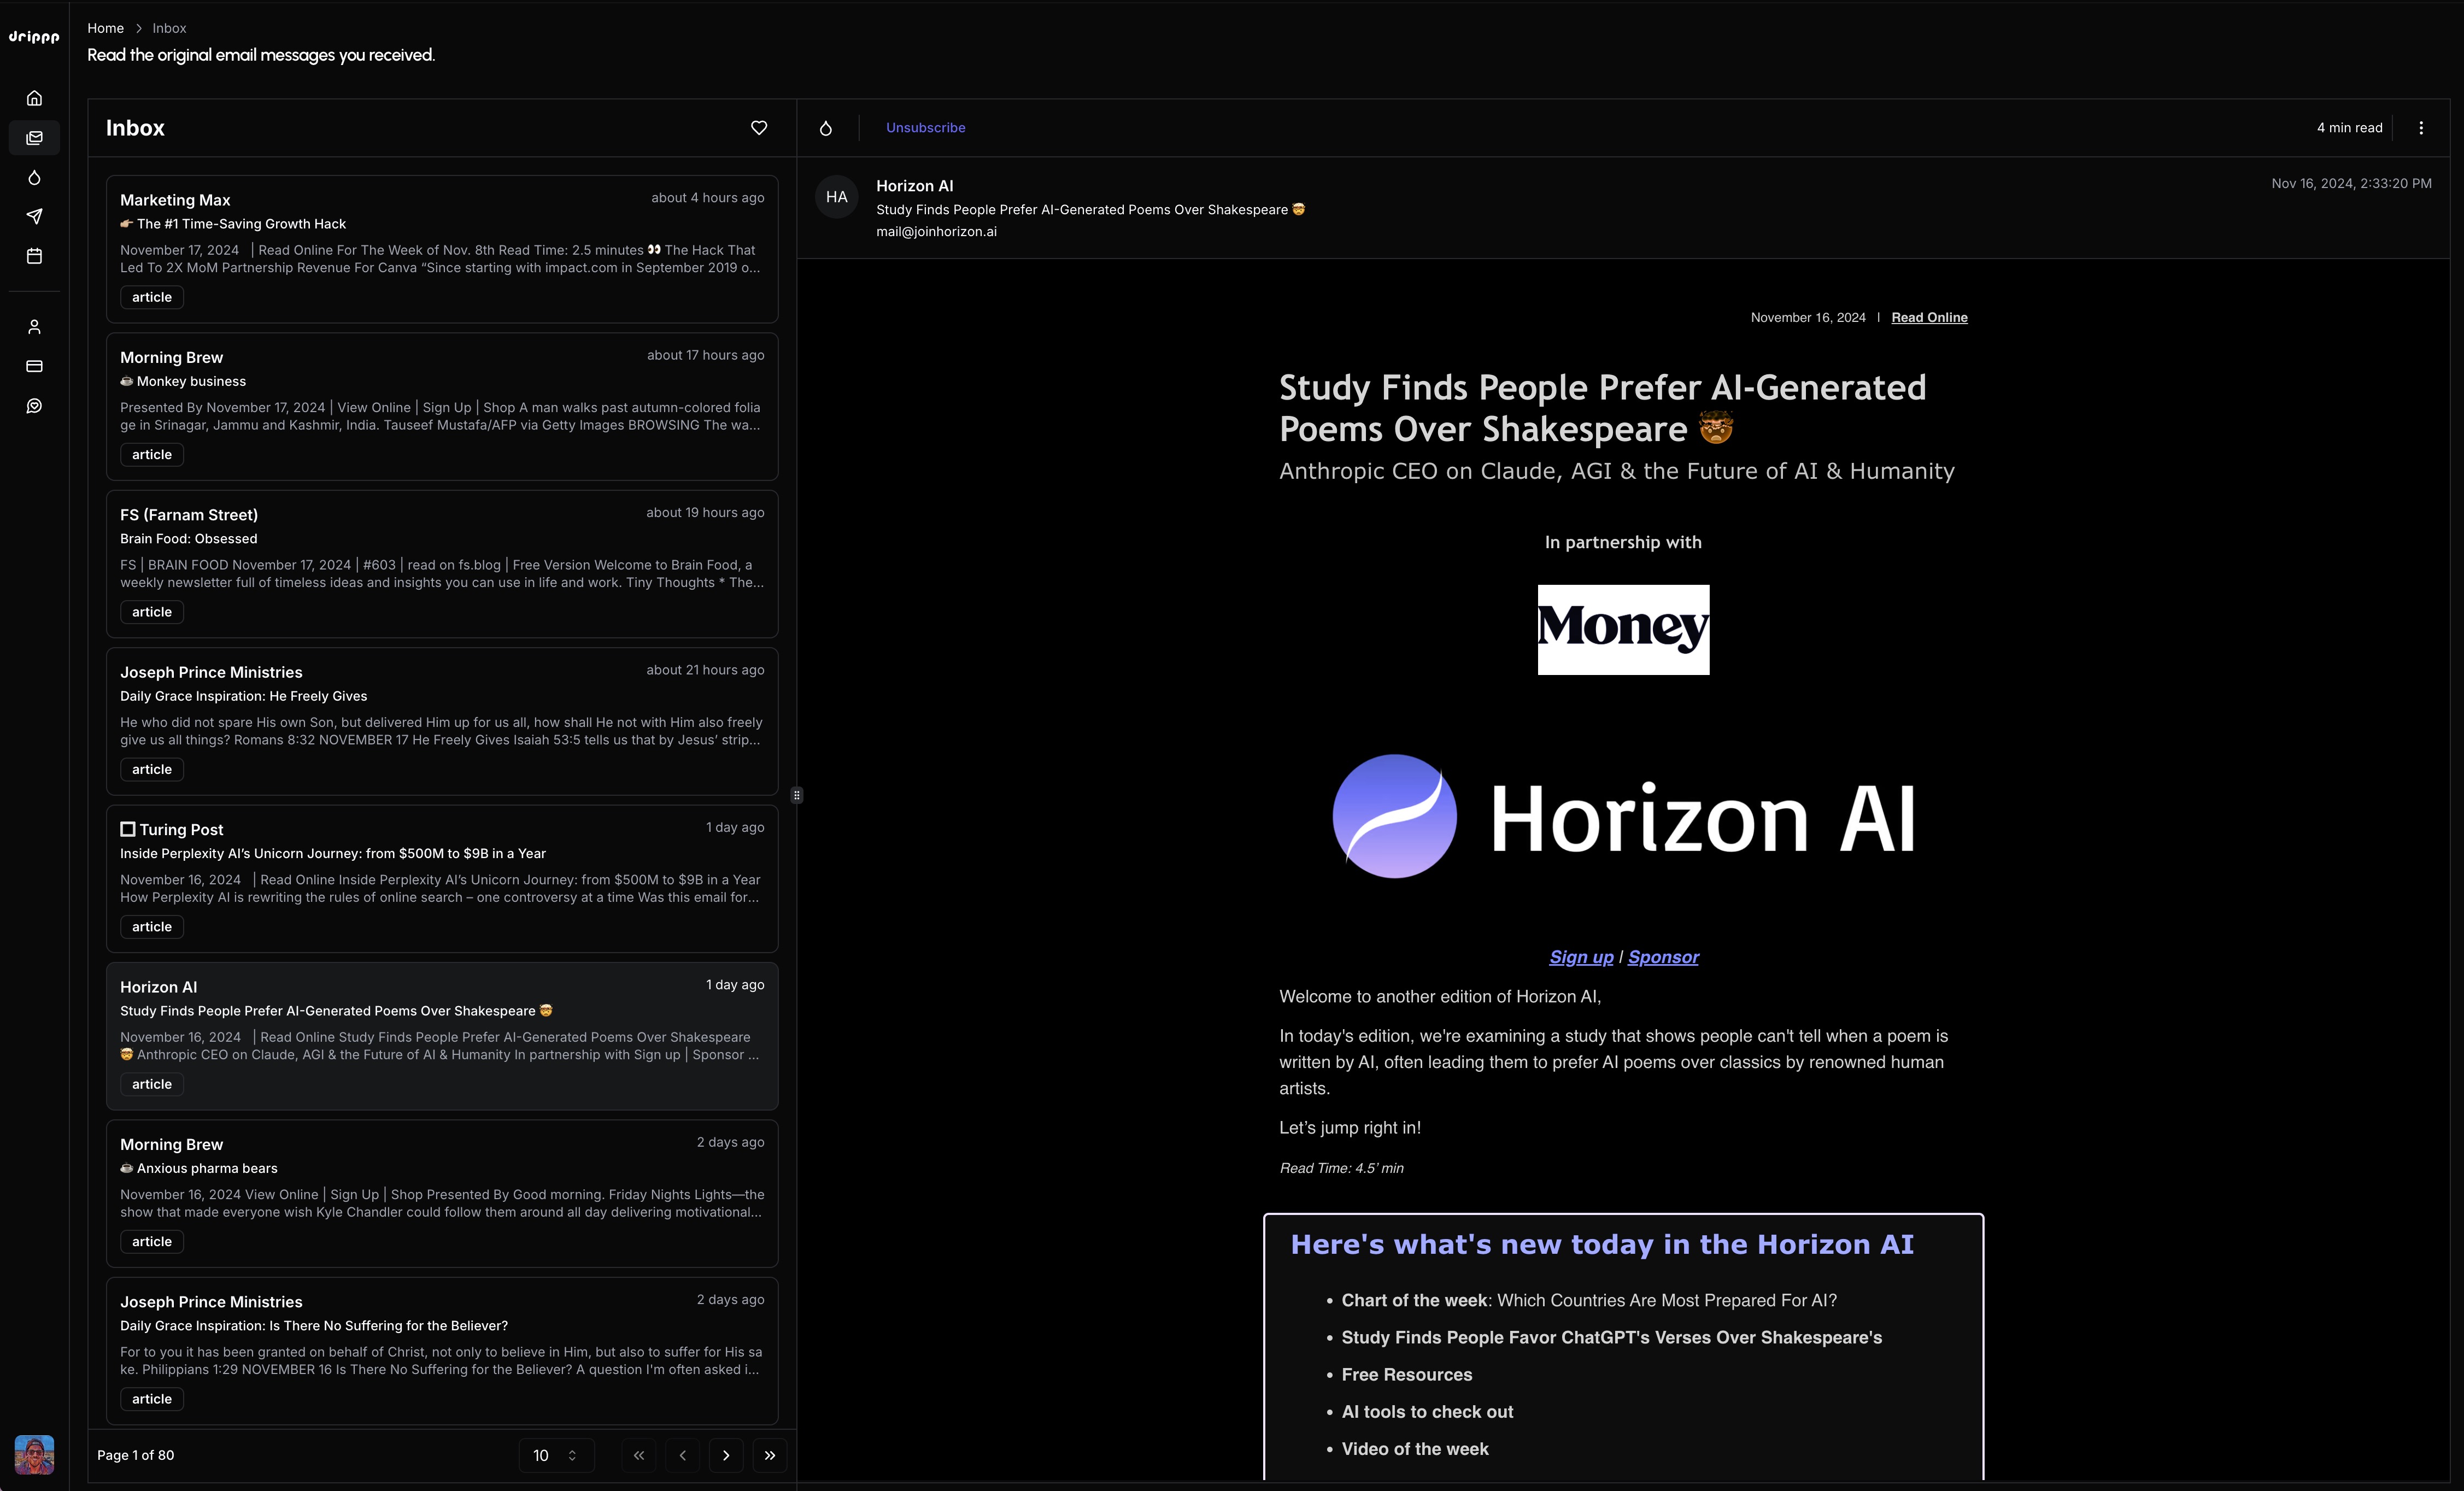Go to the previous inbox page
The image size is (2464, 1491).
pos(683,1455)
